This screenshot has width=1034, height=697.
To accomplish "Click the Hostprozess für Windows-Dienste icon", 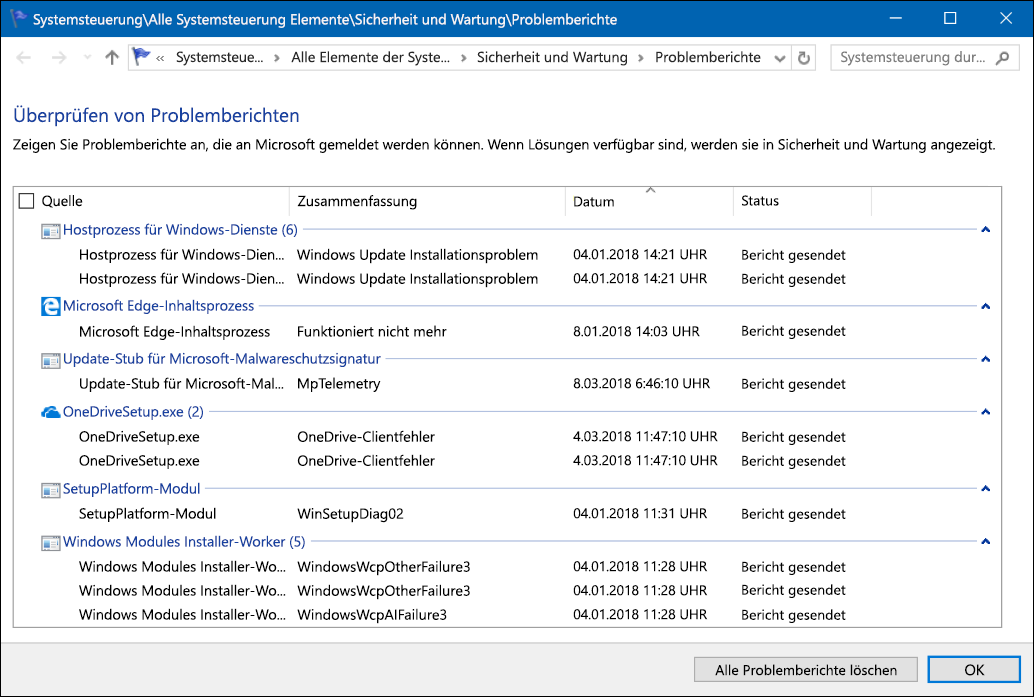I will coord(50,230).
